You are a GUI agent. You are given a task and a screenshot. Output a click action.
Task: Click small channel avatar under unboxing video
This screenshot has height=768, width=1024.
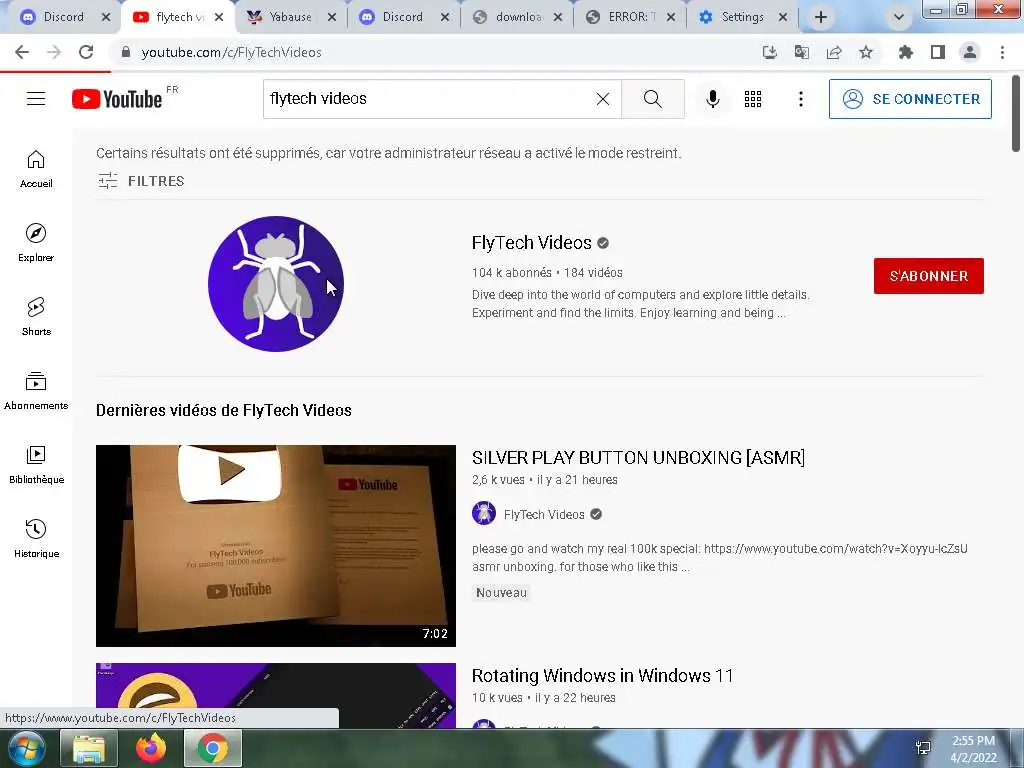(x=484, y=513)
